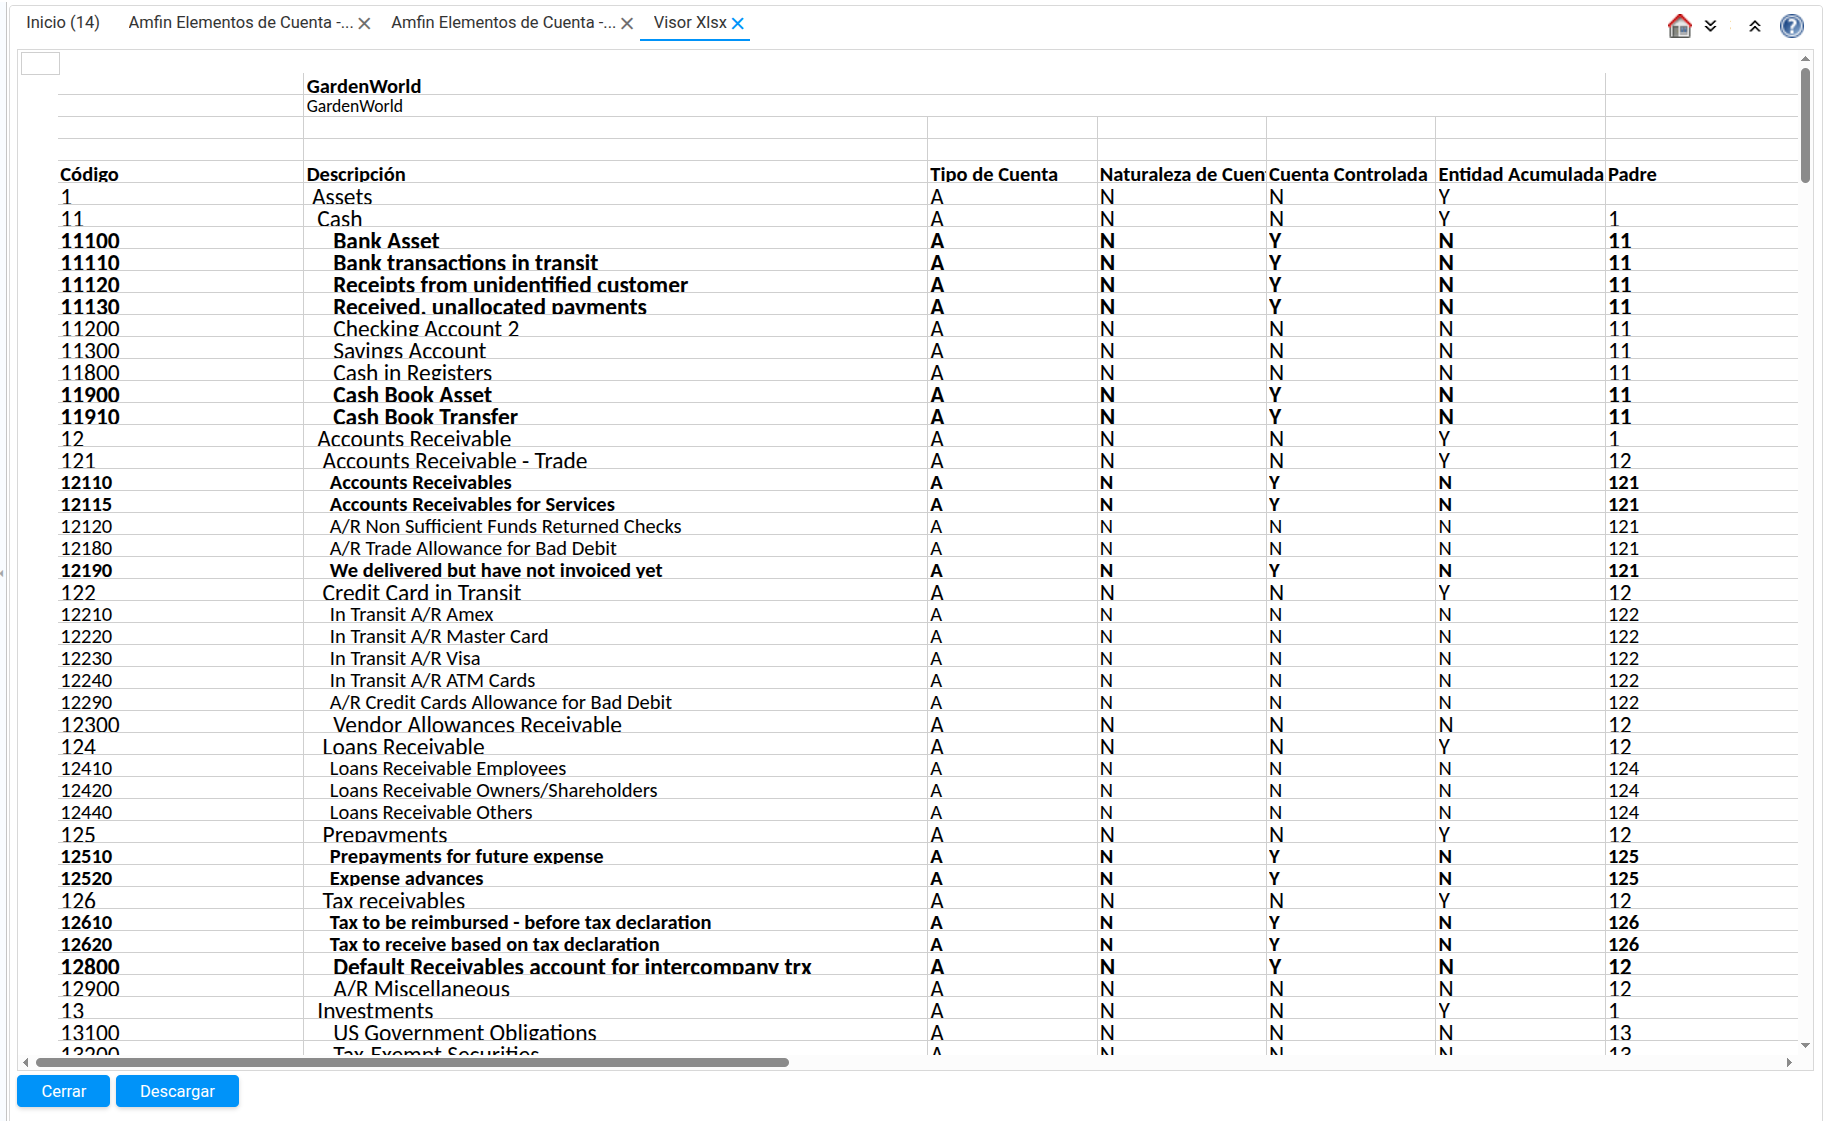Click the home icon in top bar
Screen dimensions: 1825x1121
tap(1679, 26)
